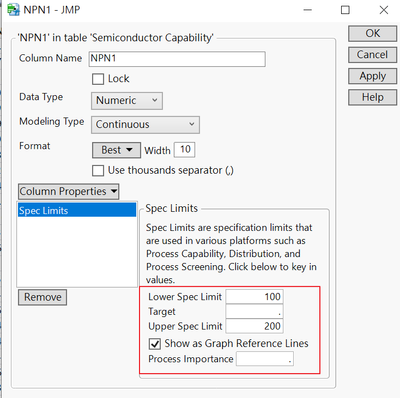Click the Cancel button
The height and width of the screenshot is (398, 400).
(x=372, y=55)
